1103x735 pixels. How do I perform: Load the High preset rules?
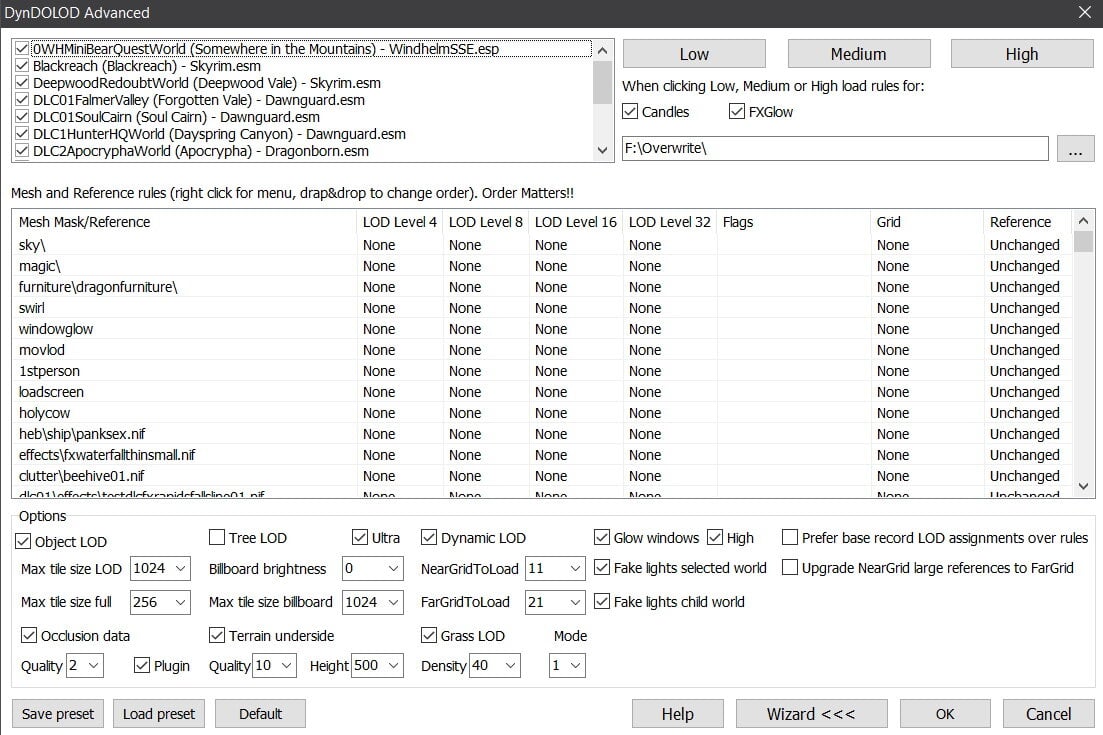click(1022, 54)
